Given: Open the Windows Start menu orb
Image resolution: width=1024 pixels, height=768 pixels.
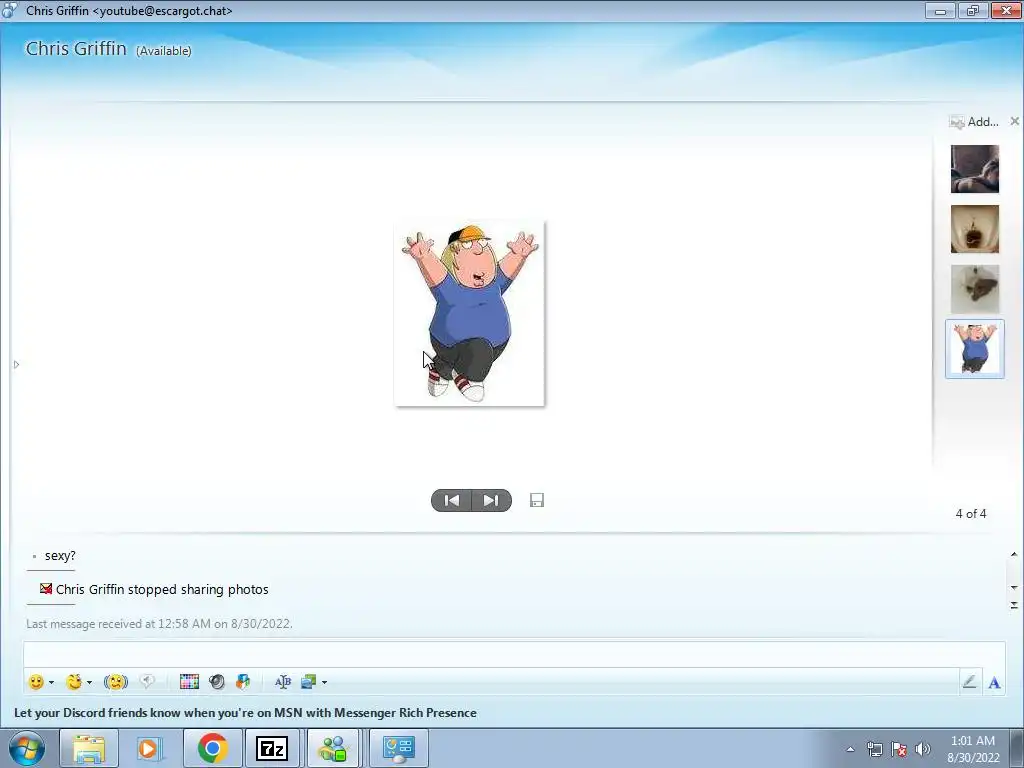Looking at the screenshot, I should click(x=27, y=748).
